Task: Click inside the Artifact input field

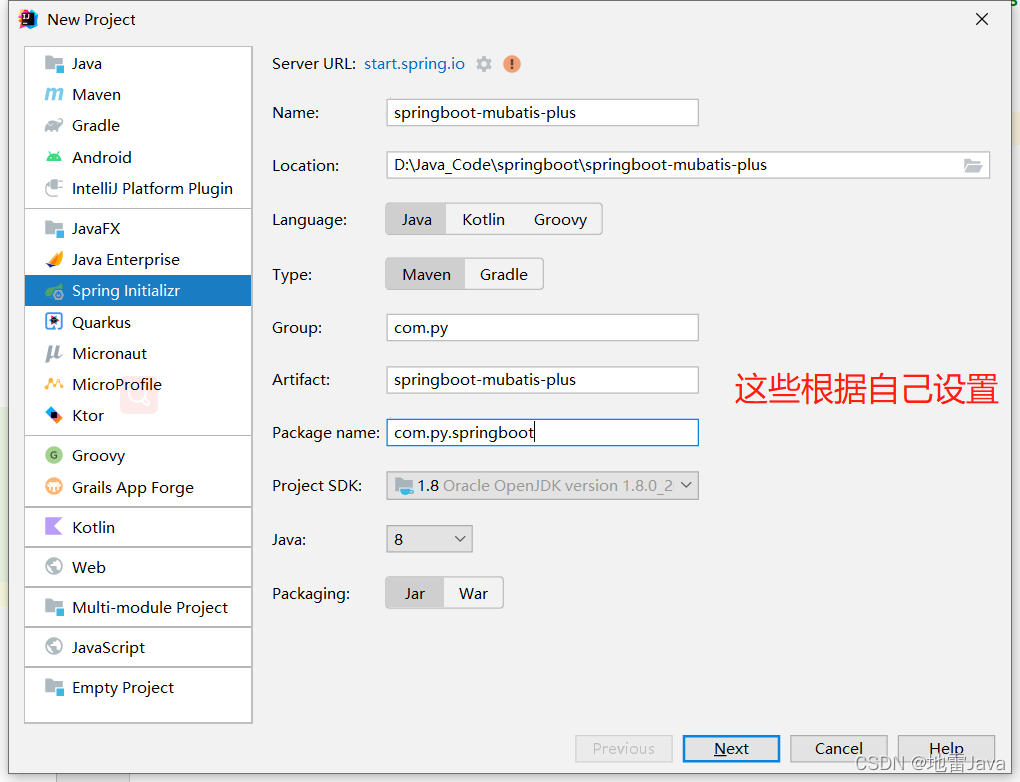Action: (541, 380)
